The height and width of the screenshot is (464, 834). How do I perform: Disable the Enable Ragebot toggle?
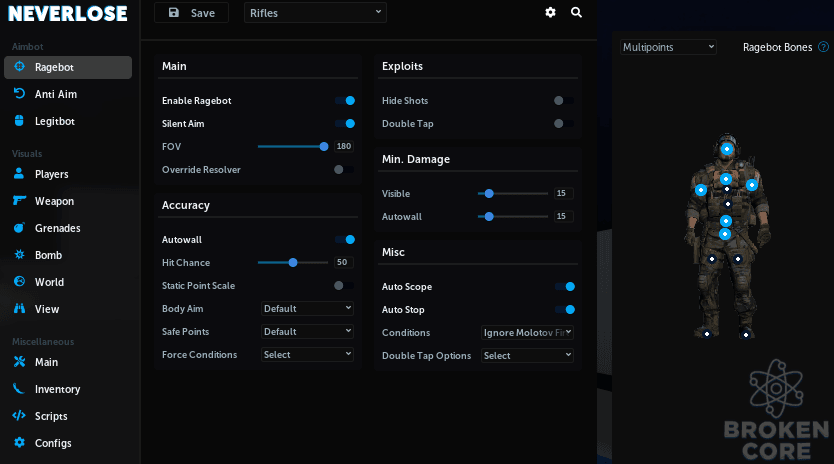click(x=345, y=101)
